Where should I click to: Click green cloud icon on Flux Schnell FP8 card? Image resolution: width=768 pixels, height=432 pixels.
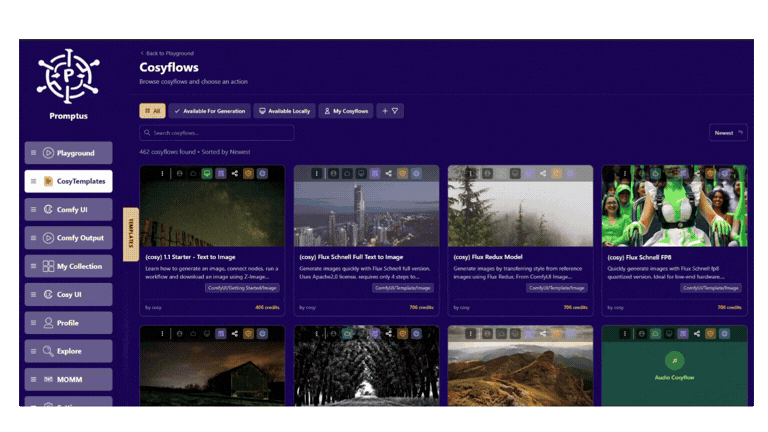(x=655, y=173)
